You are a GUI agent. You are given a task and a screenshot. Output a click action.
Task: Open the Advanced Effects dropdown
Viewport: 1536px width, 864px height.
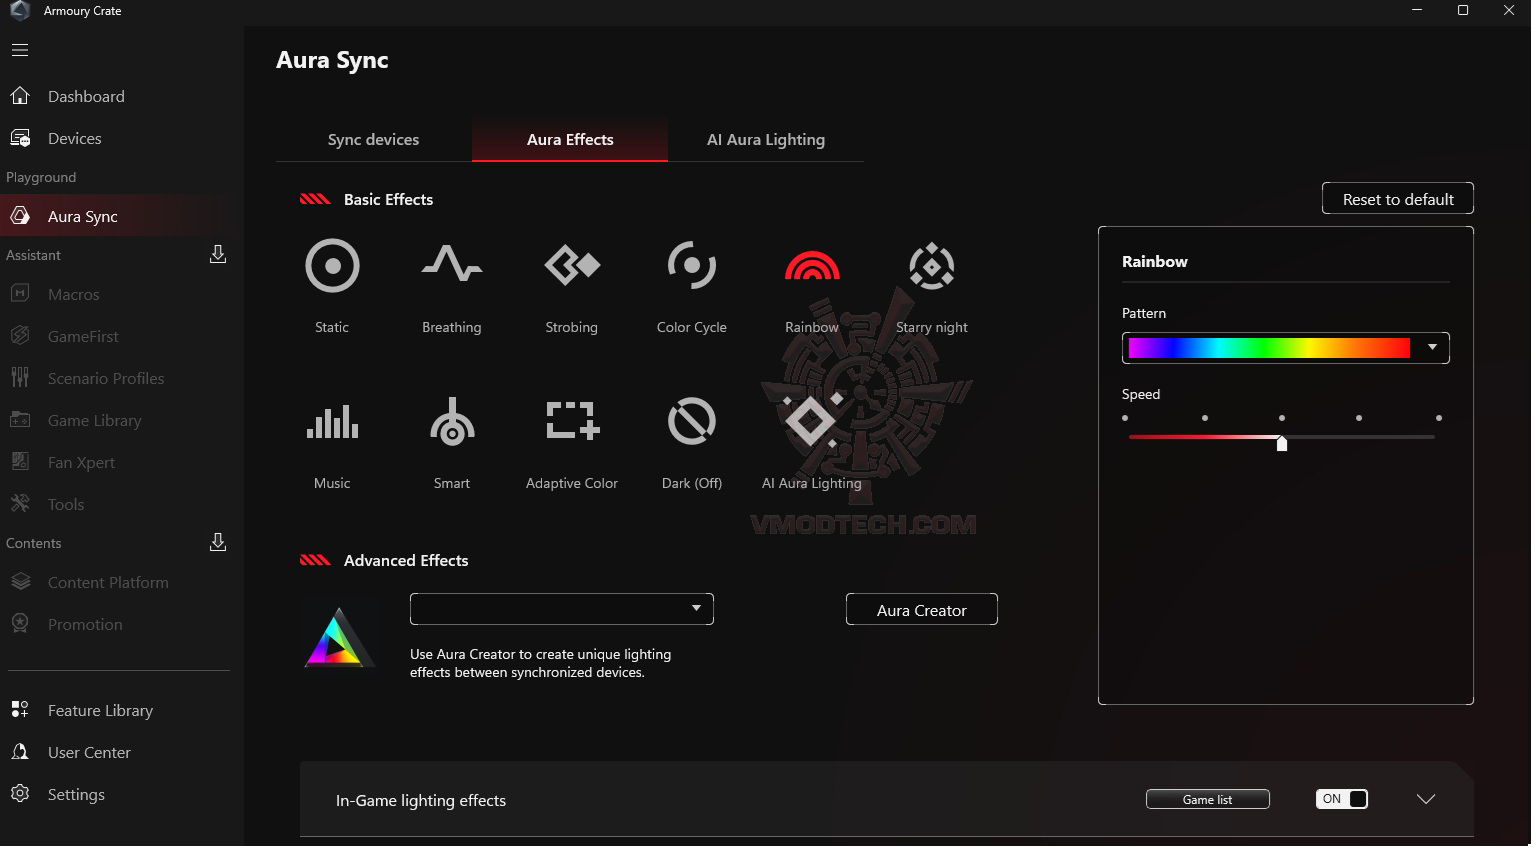[x=562, y=609]
